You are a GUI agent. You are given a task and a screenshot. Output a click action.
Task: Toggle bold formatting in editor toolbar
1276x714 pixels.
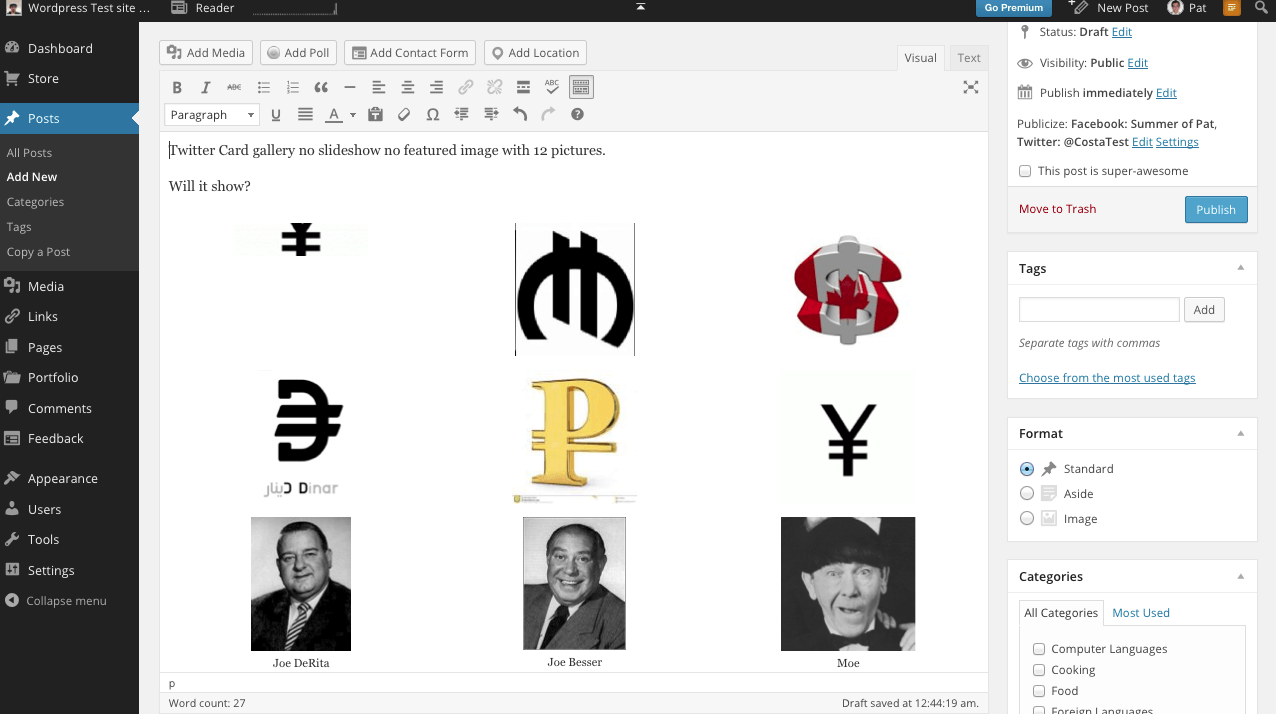point(177,88)
